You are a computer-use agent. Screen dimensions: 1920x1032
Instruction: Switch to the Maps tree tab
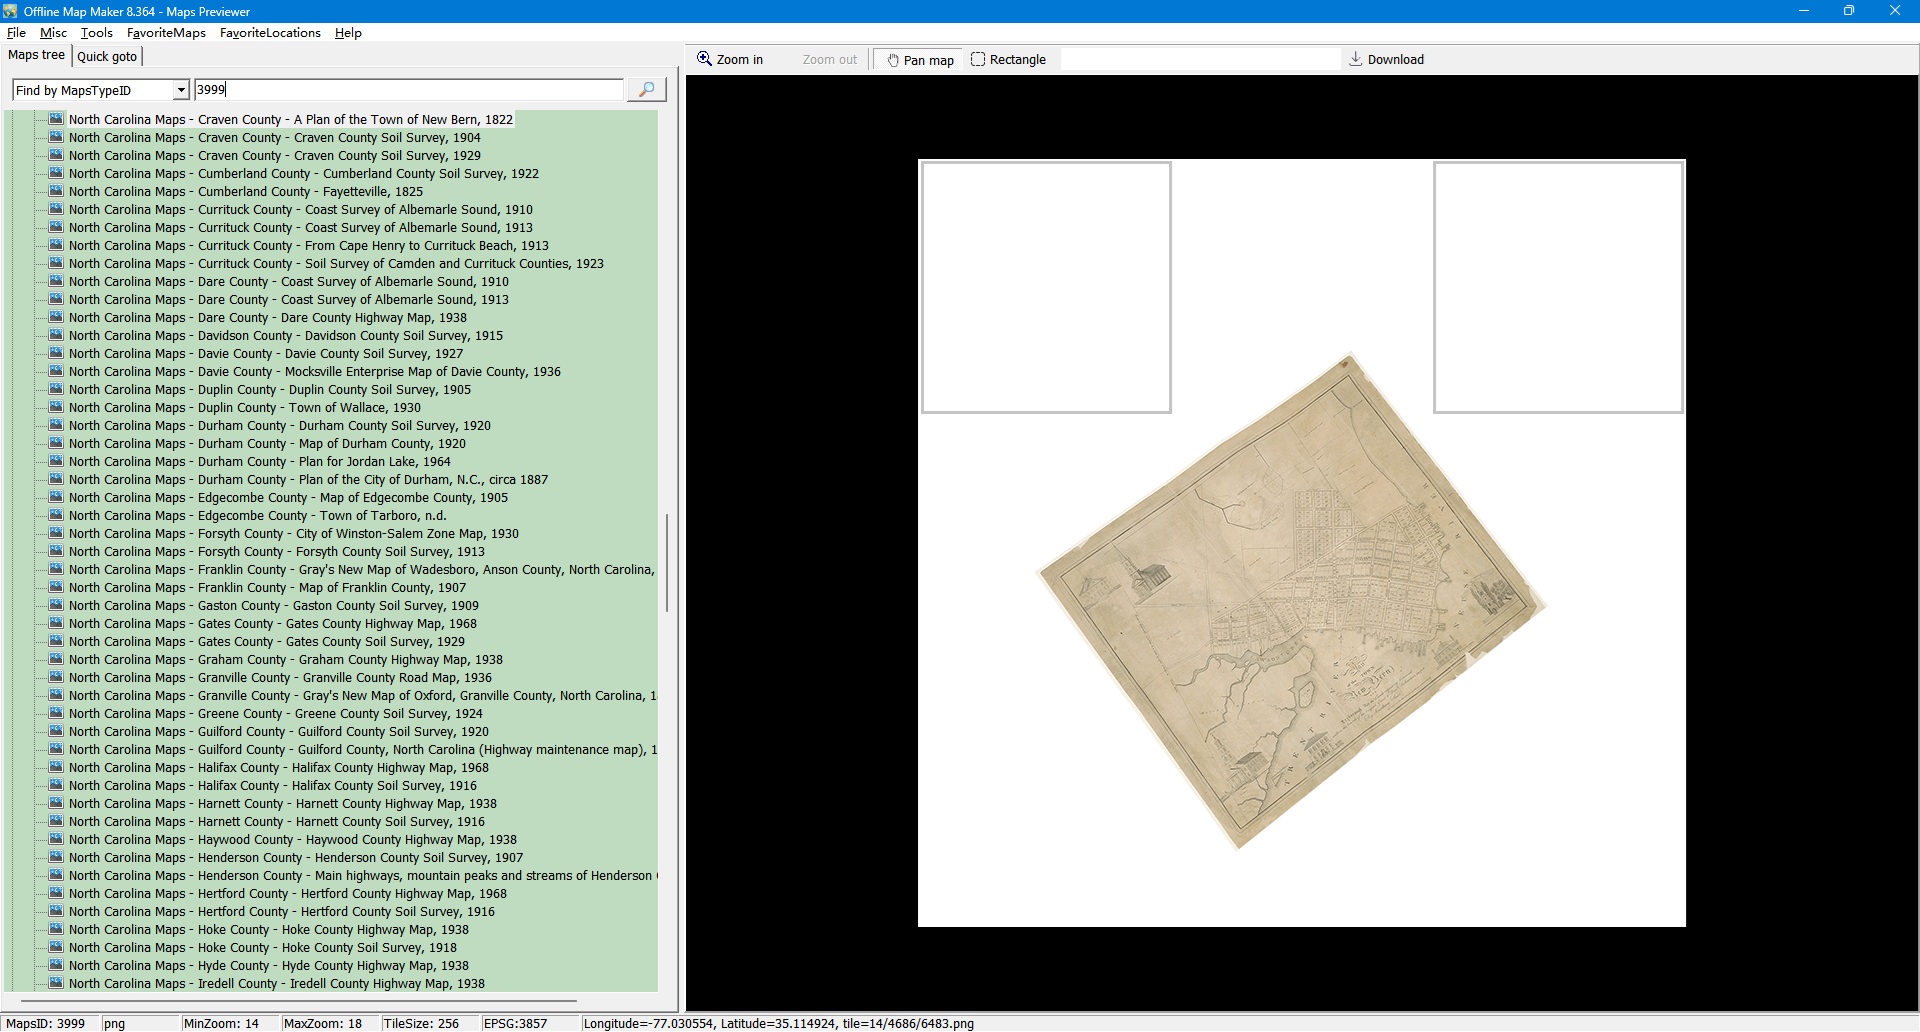click(x=37, y=56)
